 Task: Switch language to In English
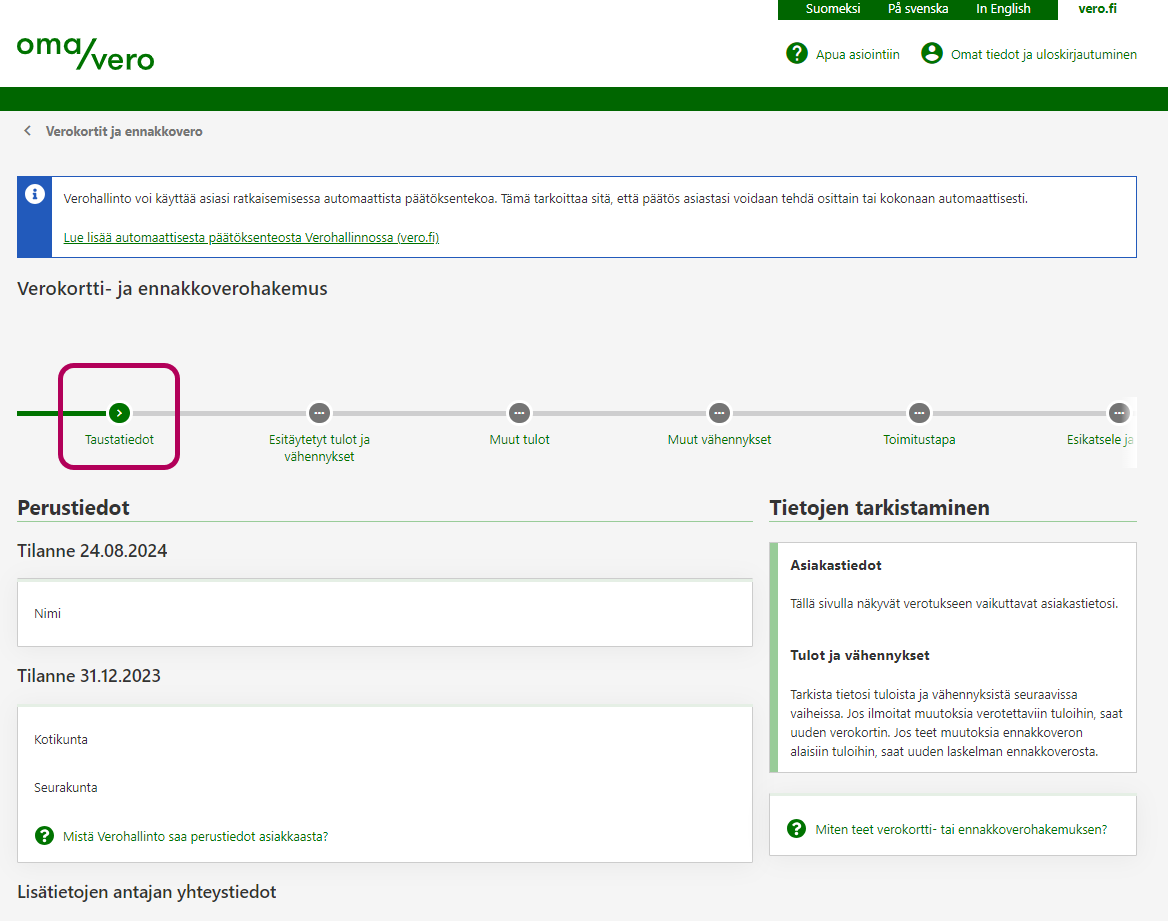1003,9
